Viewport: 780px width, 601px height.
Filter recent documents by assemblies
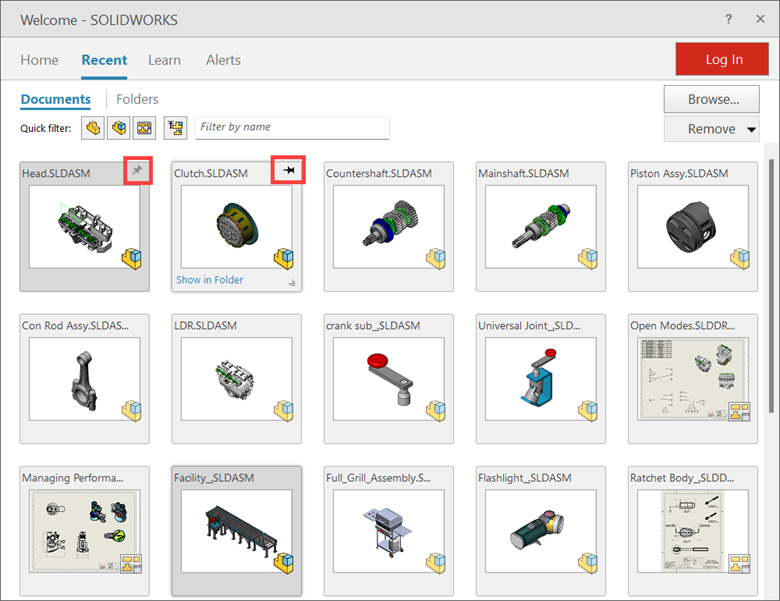[119, 128]
